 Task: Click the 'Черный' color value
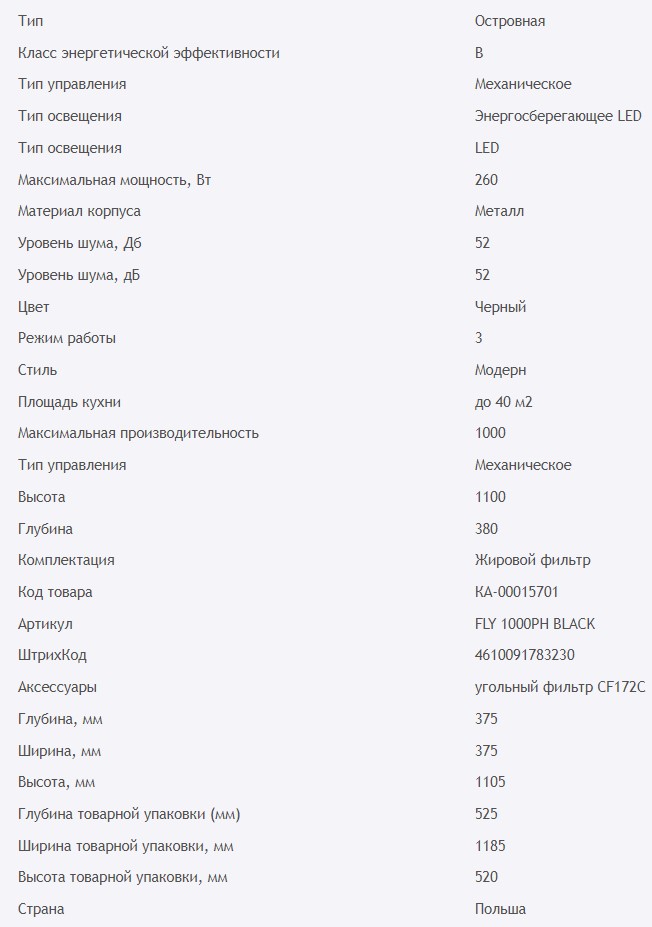(x=500, y=307)
